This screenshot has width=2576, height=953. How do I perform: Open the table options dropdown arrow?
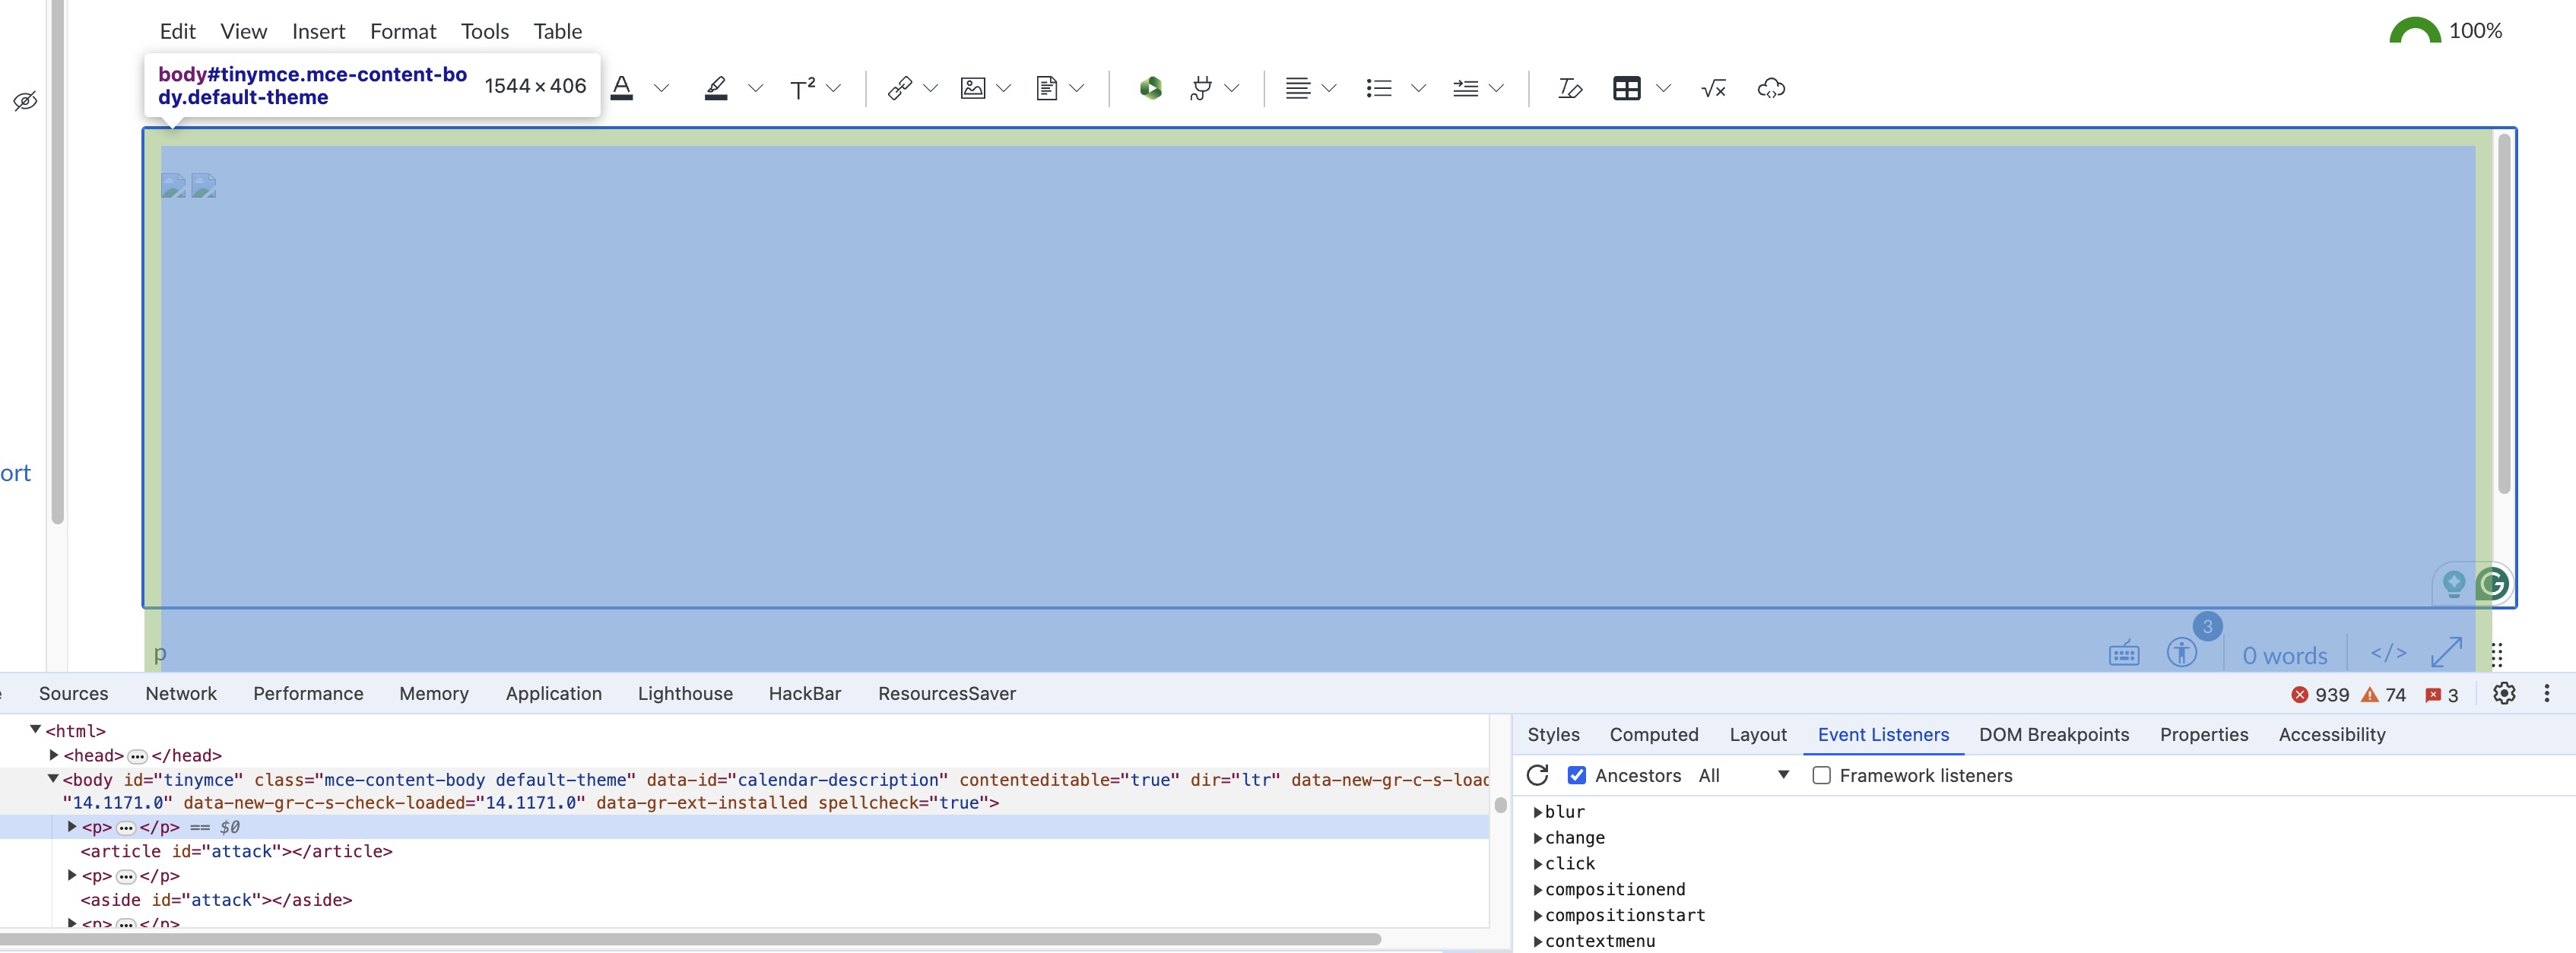1663,88
